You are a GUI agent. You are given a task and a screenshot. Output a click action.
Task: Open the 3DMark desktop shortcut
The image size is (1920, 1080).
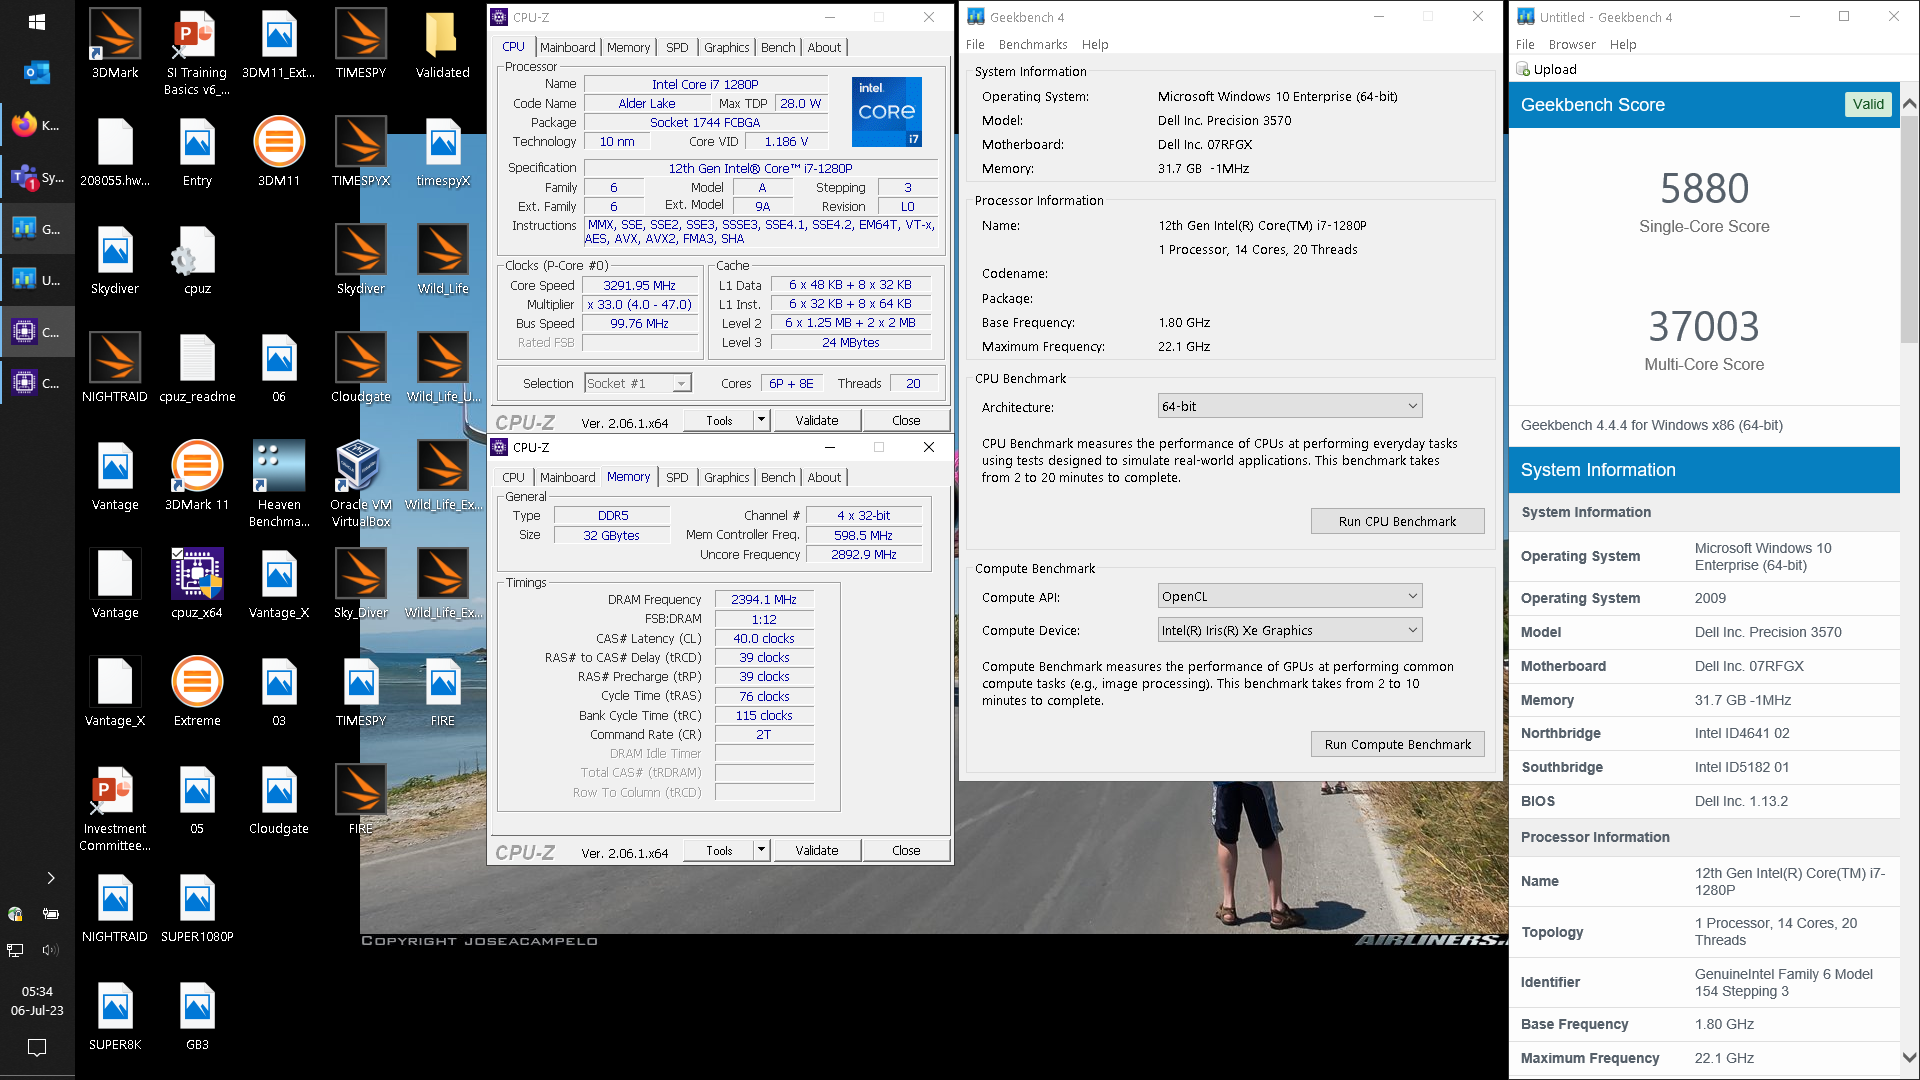pyautogui.click(x=115, y=44)
